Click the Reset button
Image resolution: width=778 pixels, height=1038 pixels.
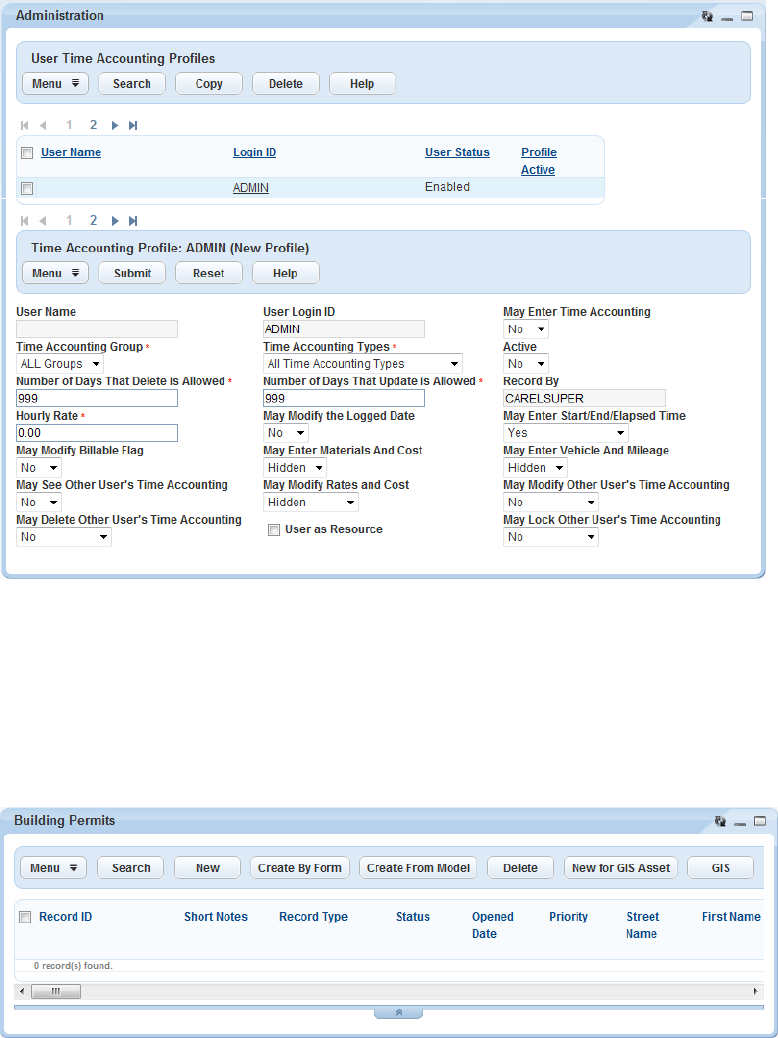point(209,273)
